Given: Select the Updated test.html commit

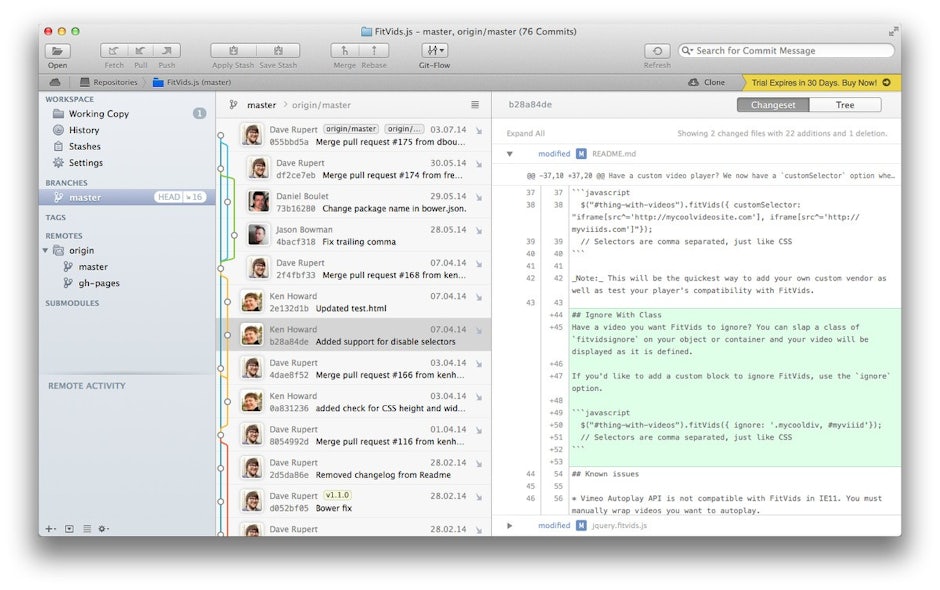Looking at the screenshot, I should tap(354, 302).
